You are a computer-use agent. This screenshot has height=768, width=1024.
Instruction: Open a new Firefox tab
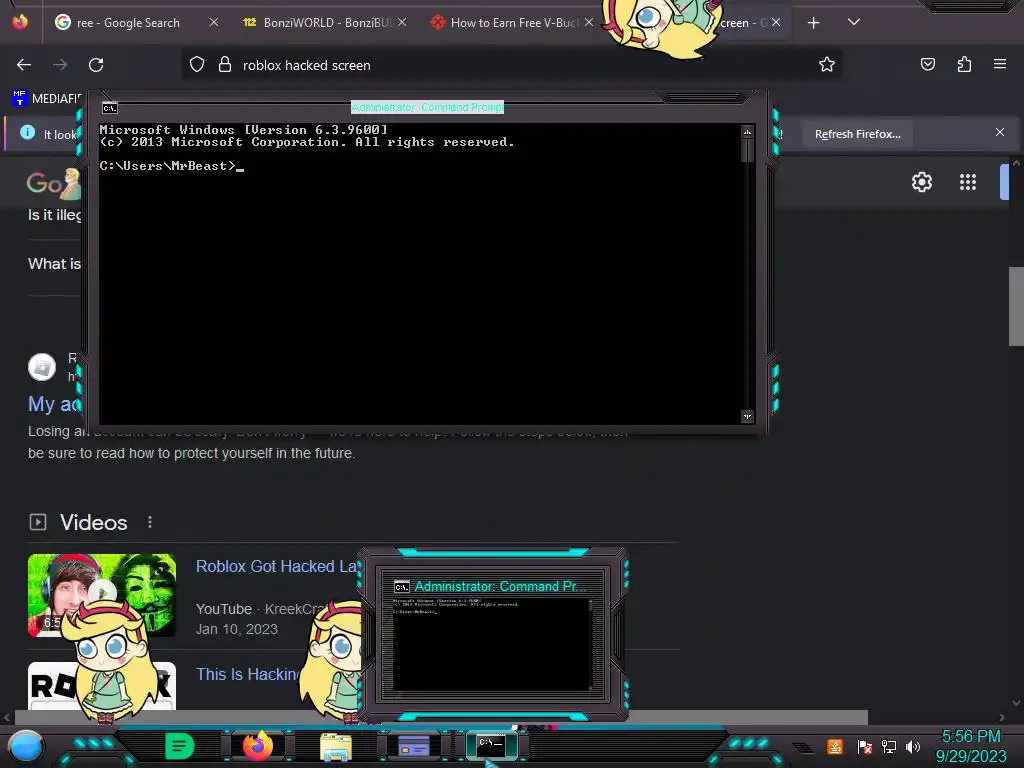(x=813, y=23)
